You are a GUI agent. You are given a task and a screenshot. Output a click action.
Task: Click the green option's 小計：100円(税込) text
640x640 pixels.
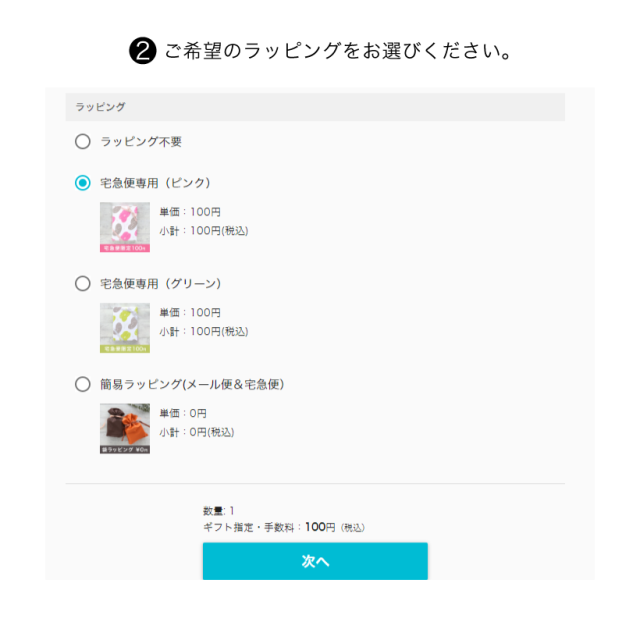(204, 331)
